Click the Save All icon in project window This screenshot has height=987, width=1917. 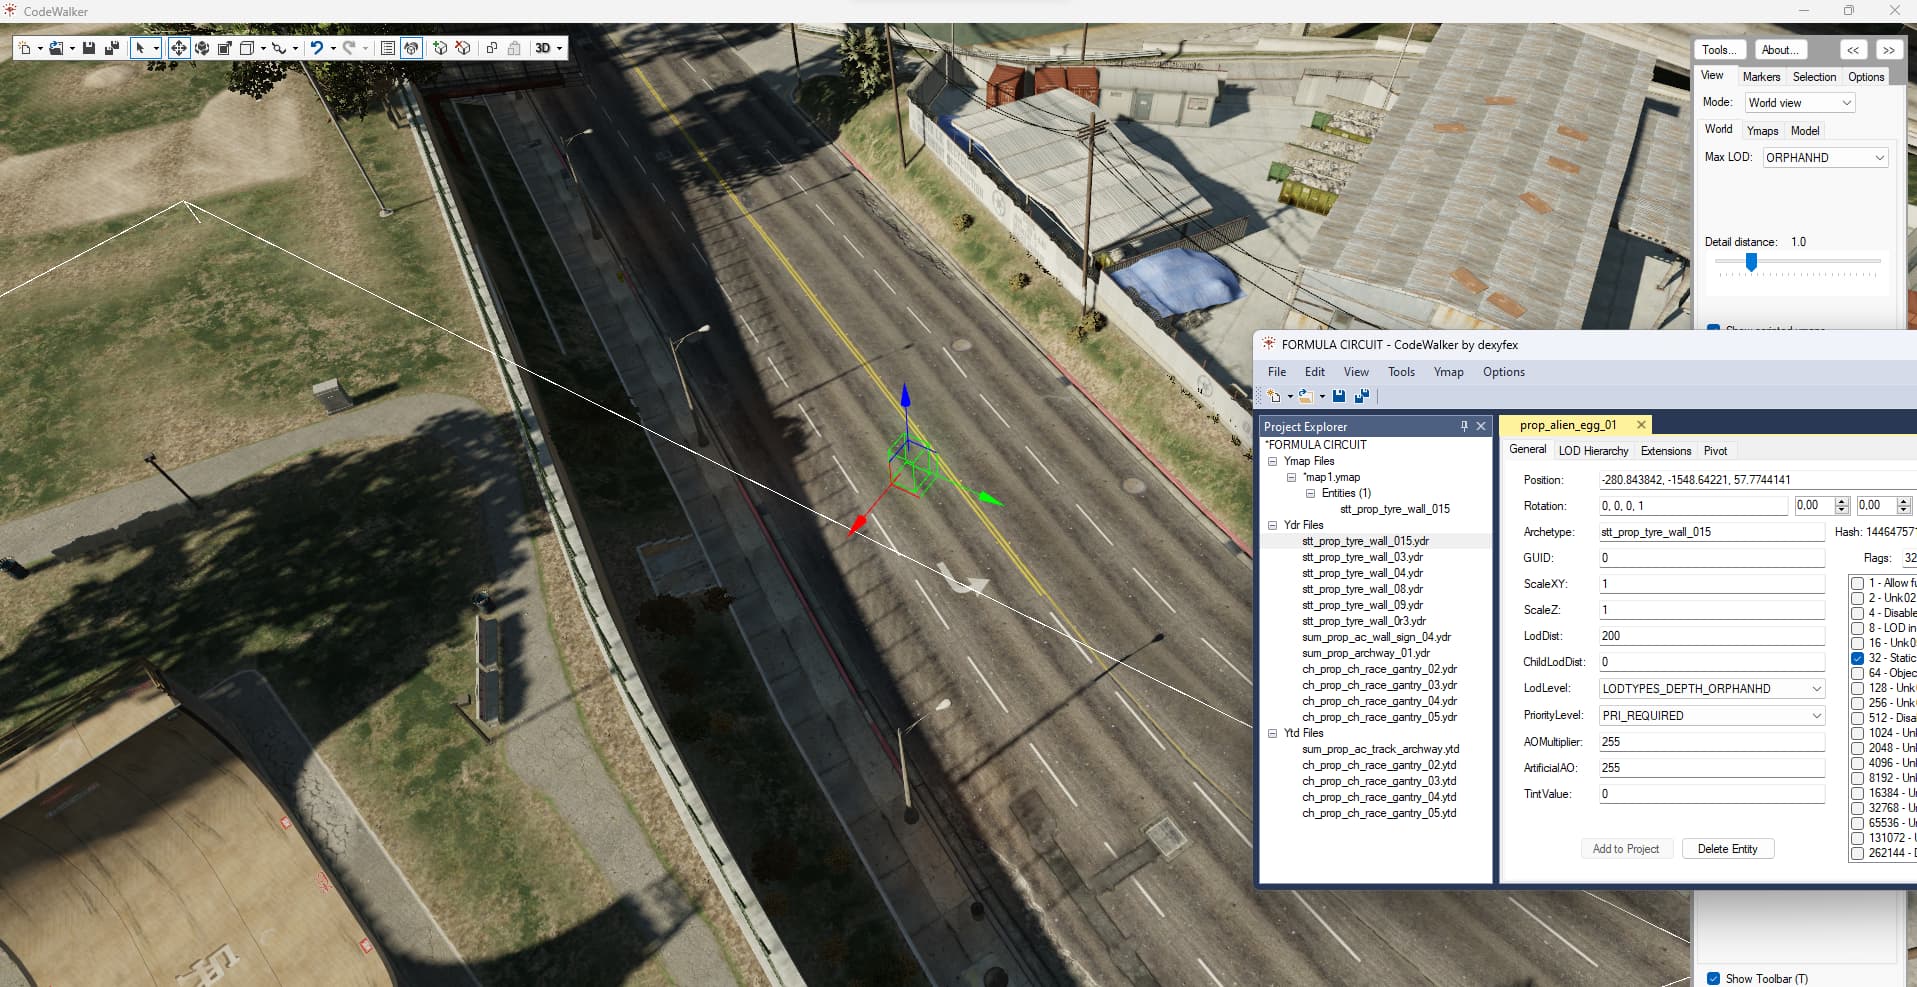(1361, 397)
